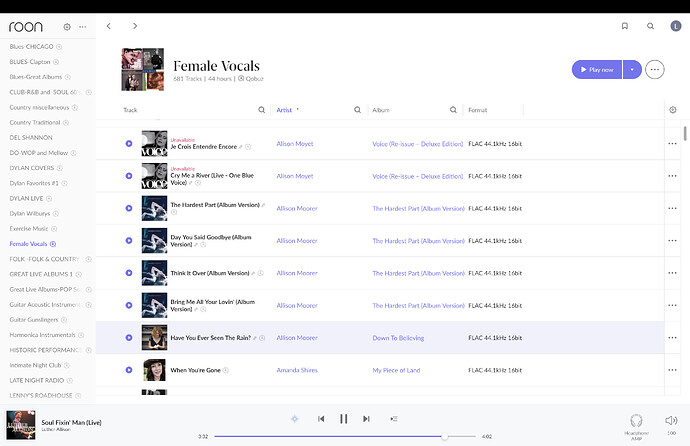The image size is (690, 446).
Task: Sort by the Format column header
Action: 477,110
